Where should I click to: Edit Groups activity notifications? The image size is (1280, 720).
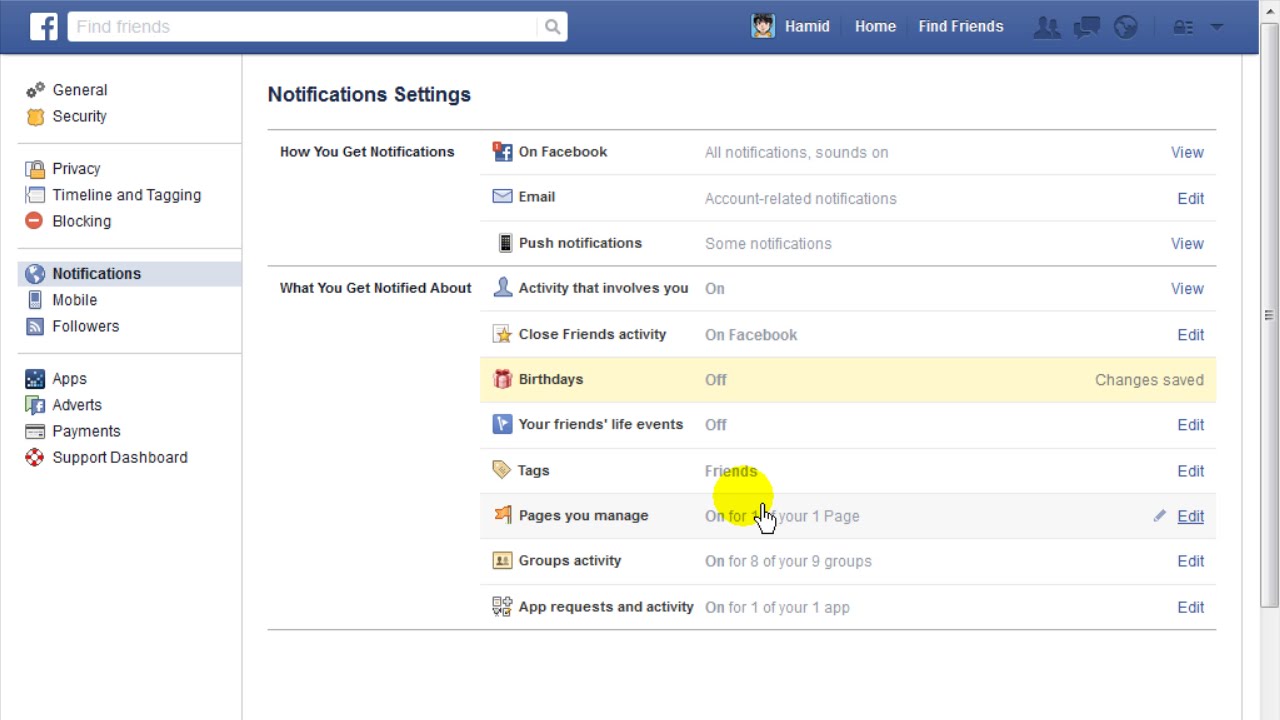pos(1190,561)
